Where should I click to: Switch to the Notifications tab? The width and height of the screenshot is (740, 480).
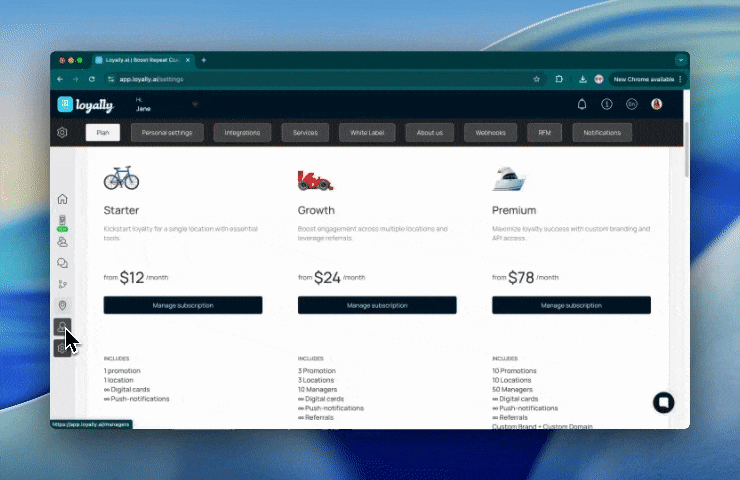[x=602, y=133]
